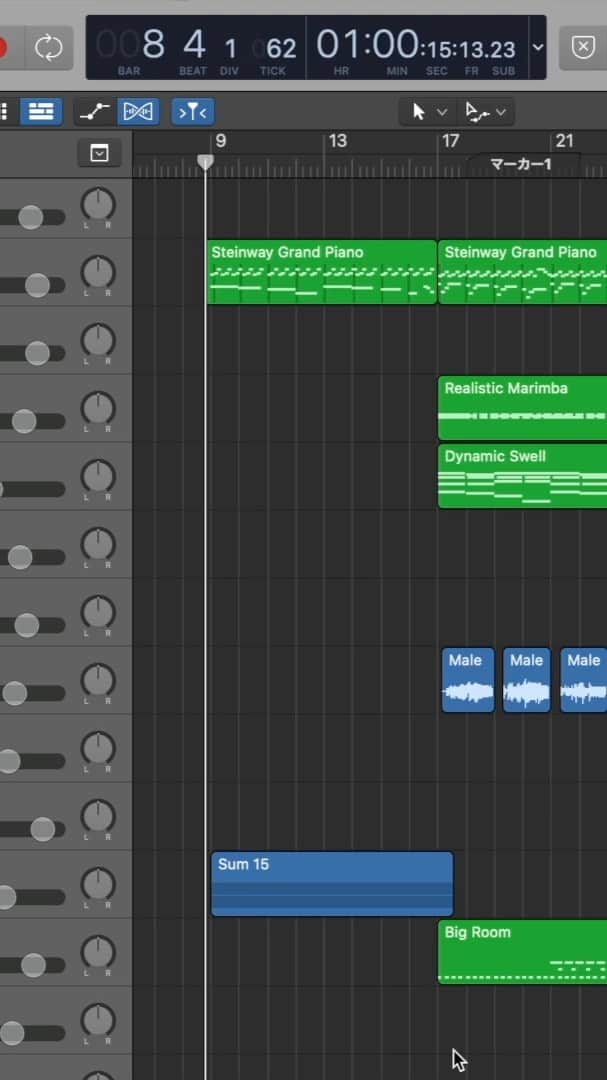This screenshot has width=607, height=1080.
Task: Click the pan knob on the Dynamic Swell track
Action: 98,477
